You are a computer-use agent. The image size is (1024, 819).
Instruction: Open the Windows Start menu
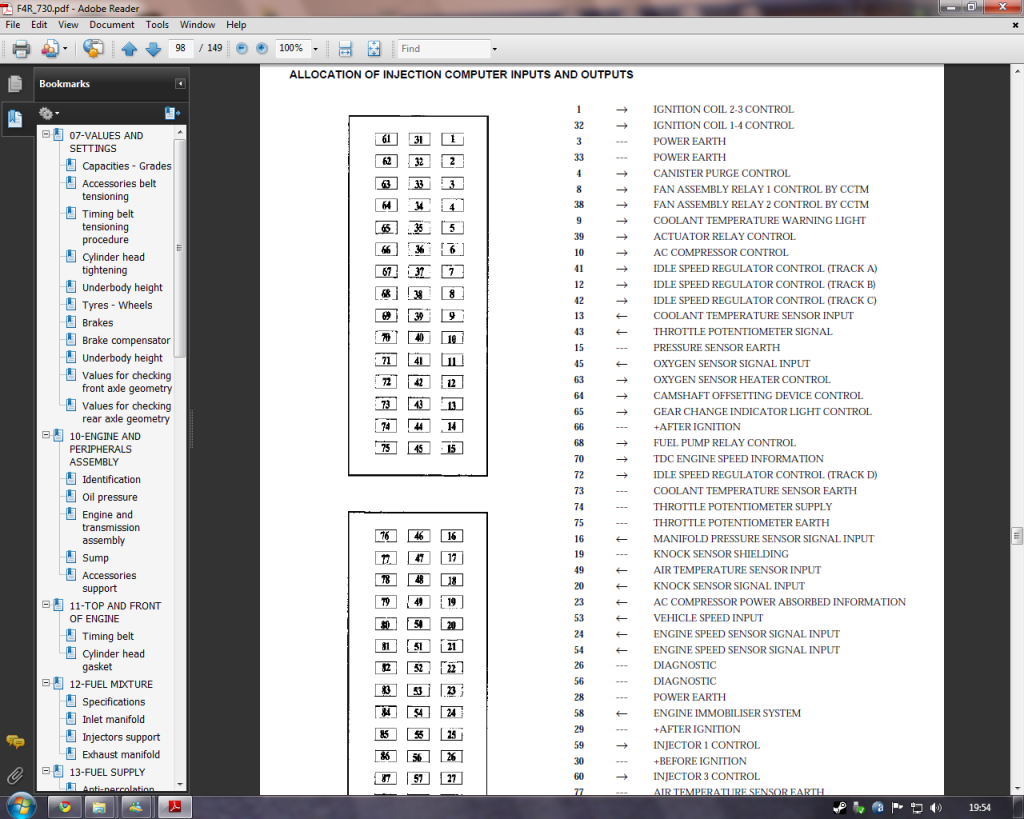point(21,806)
